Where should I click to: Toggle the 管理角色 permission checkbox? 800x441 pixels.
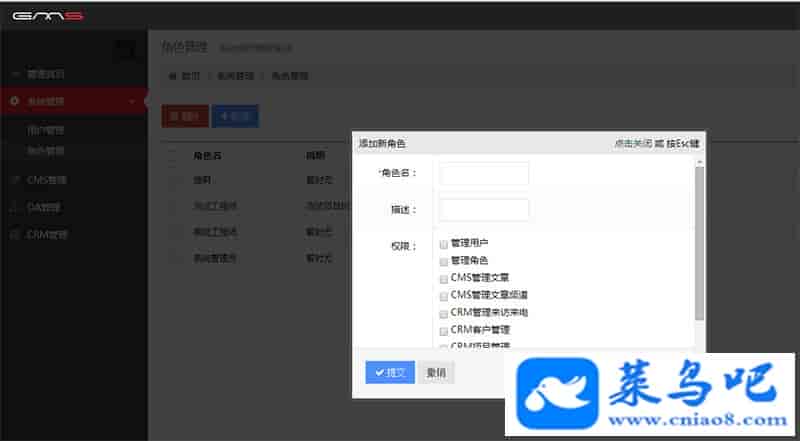point(443,260)
